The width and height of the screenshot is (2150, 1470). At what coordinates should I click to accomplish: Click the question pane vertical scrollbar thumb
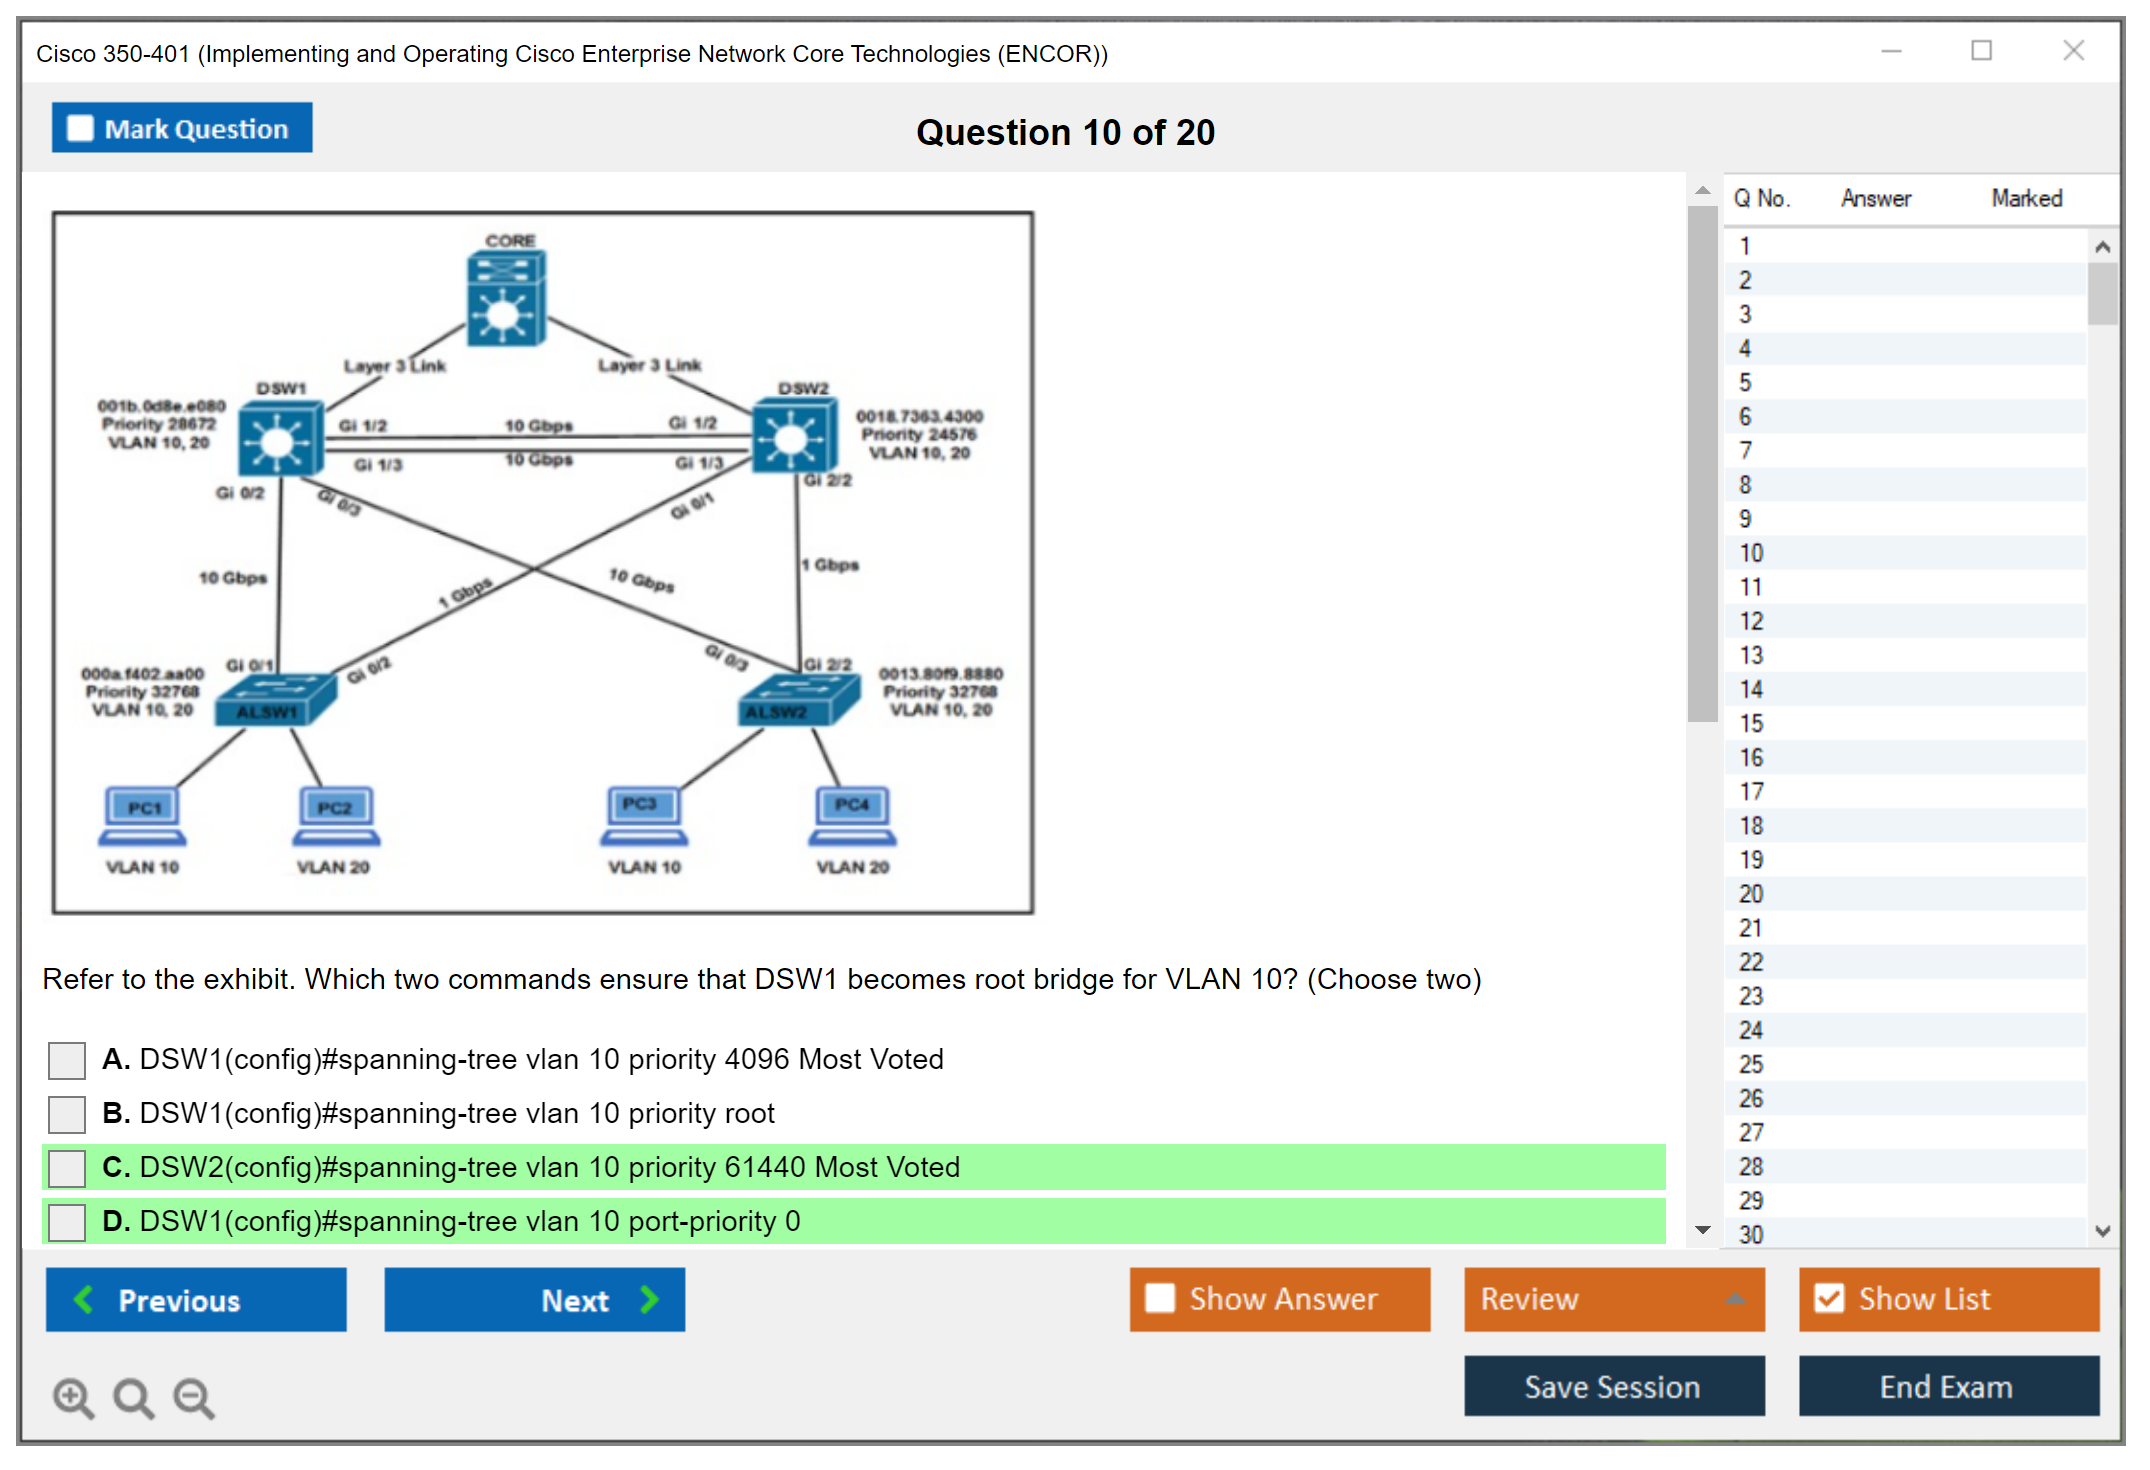point(1702,462)
